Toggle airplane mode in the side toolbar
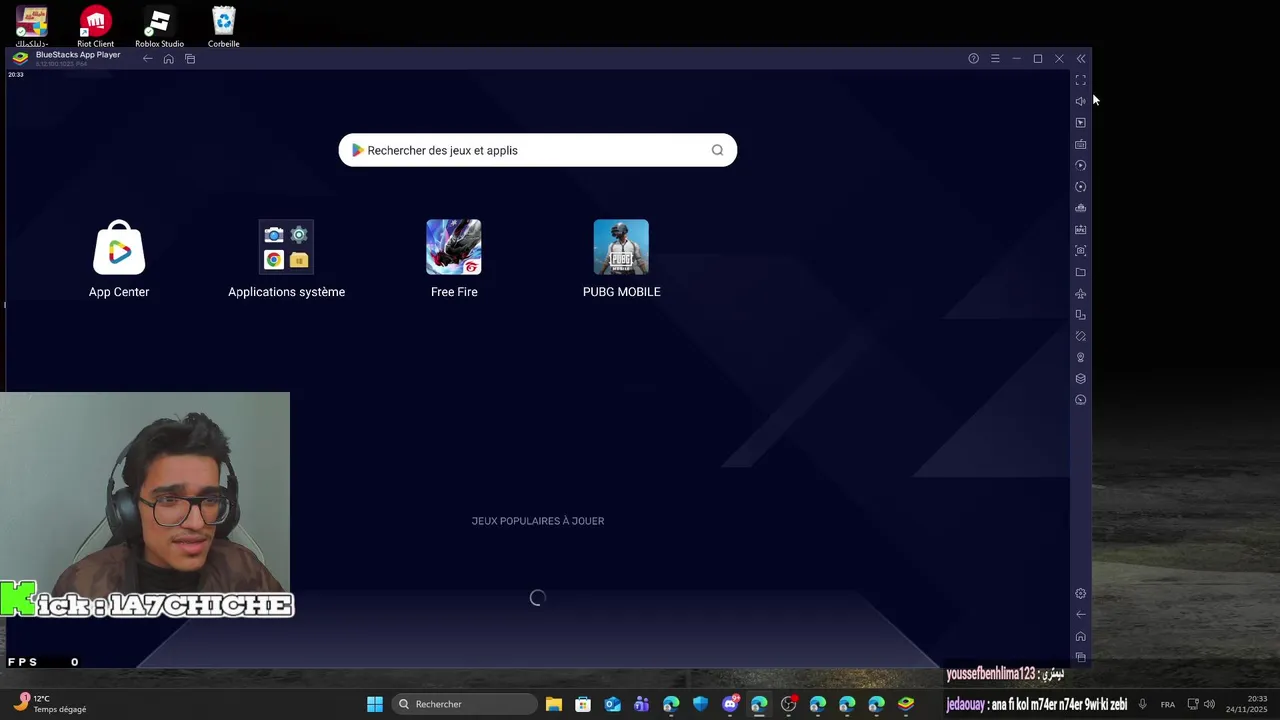 tap(1080, 293)
